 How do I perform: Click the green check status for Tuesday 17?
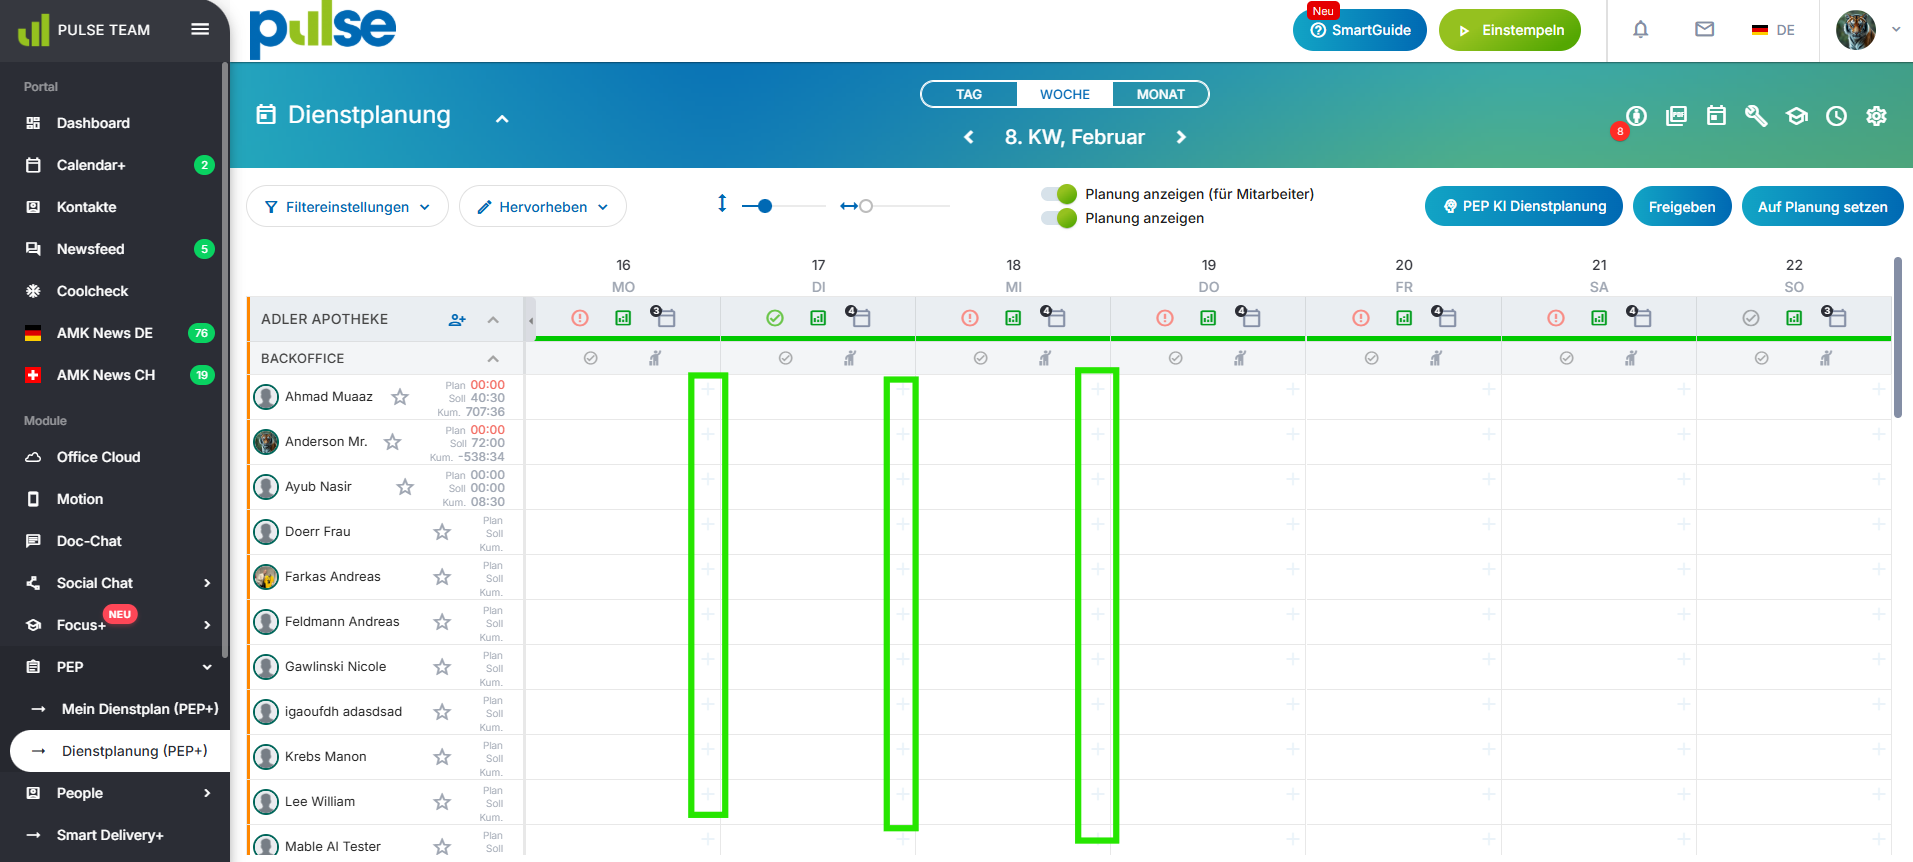click(775, 318)
